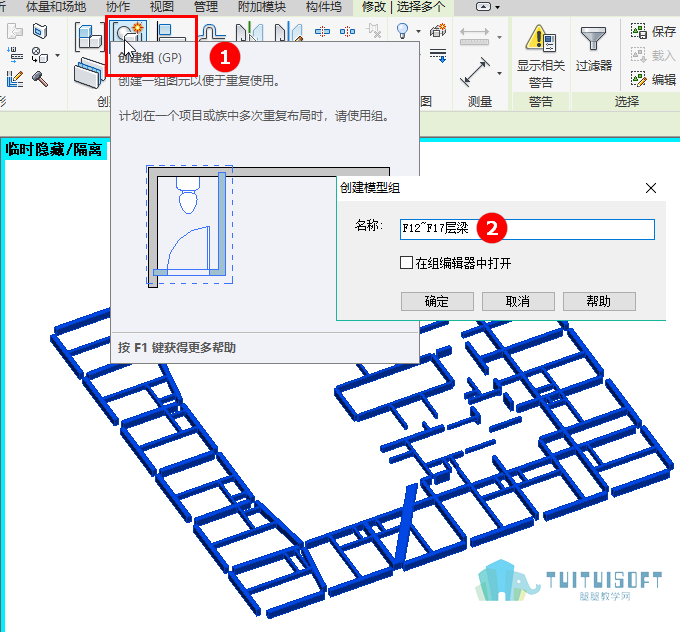Viewport: 680px width, 632px height.
Task: Select the Mirror - Draw Axis tool
Action: pyautogui.click(x=289, y=32)
